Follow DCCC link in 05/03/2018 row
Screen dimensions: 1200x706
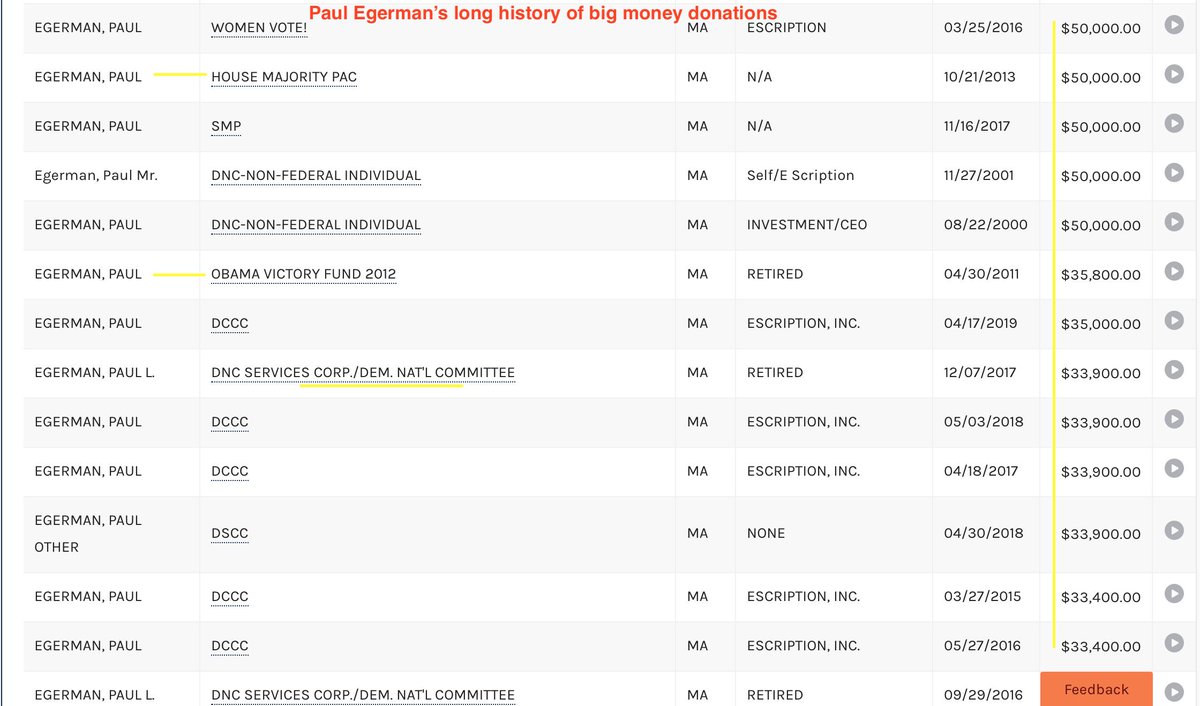[230, 422]
